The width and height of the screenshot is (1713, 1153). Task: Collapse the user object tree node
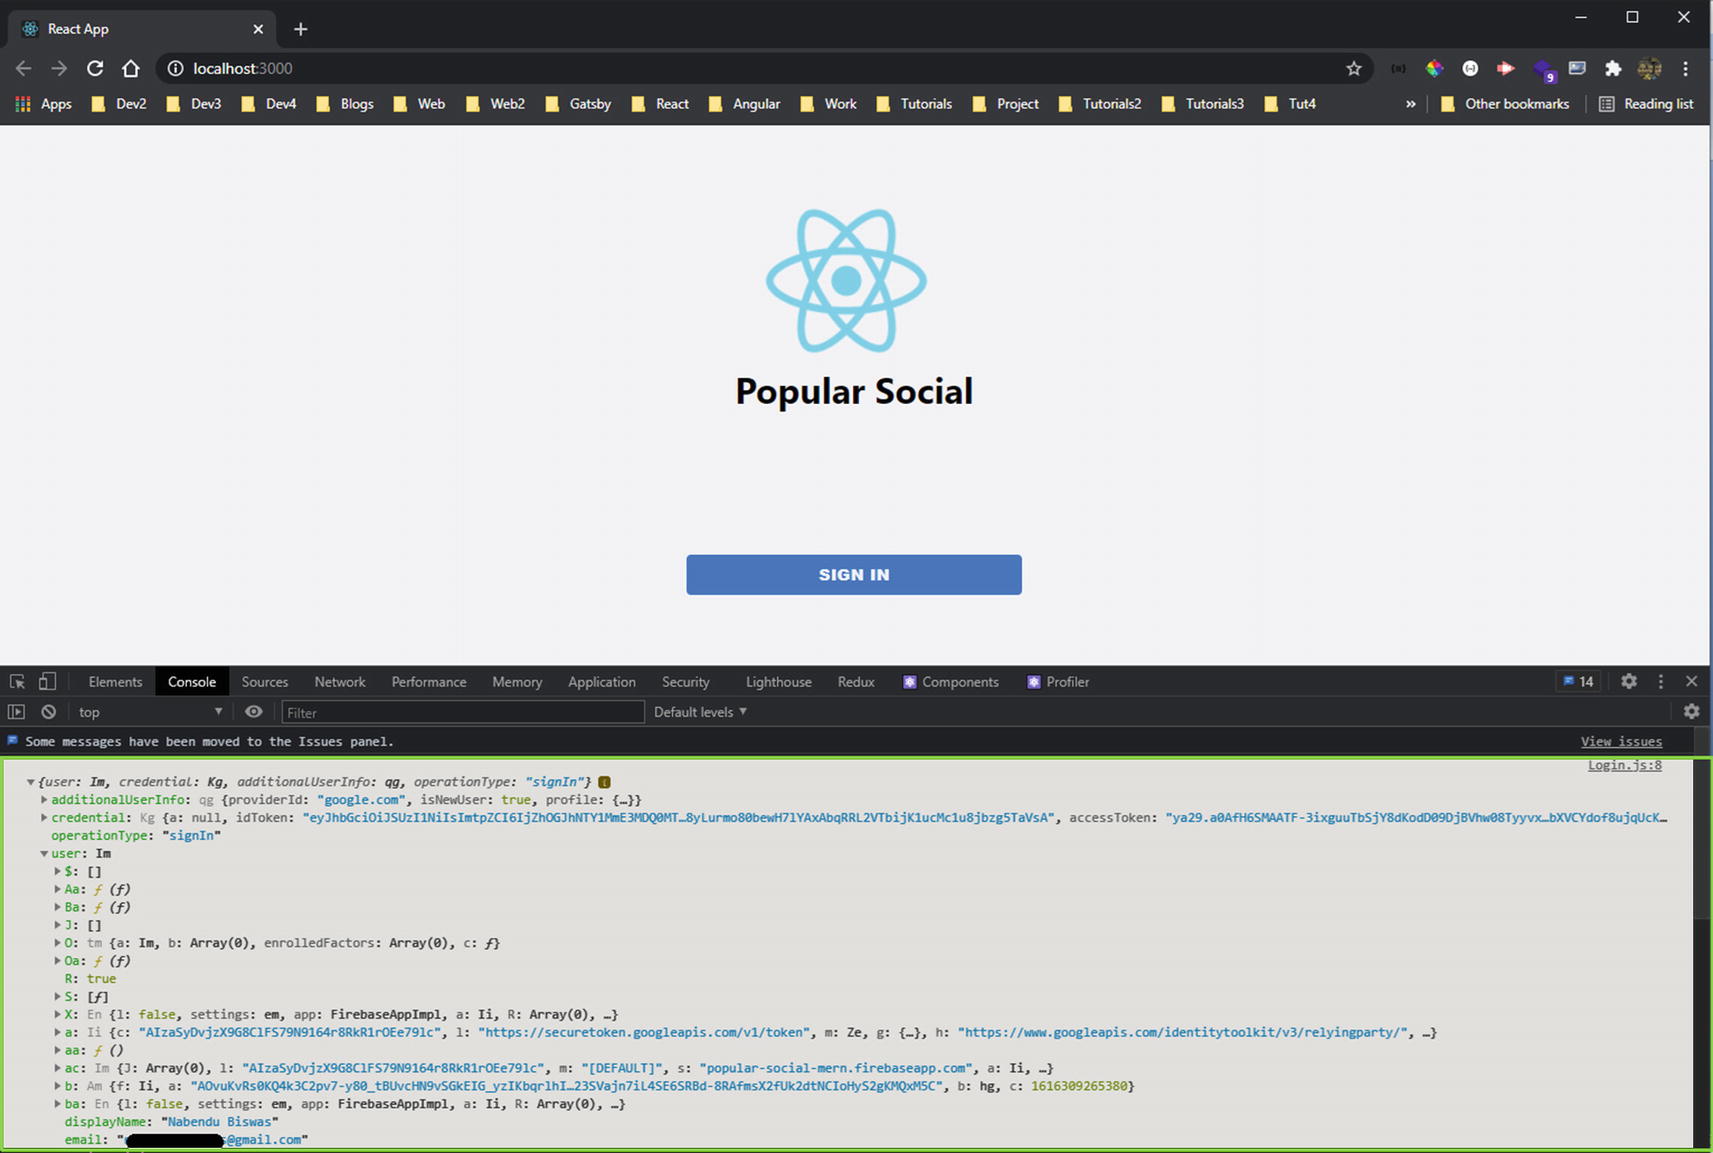(x=44, y=854)
